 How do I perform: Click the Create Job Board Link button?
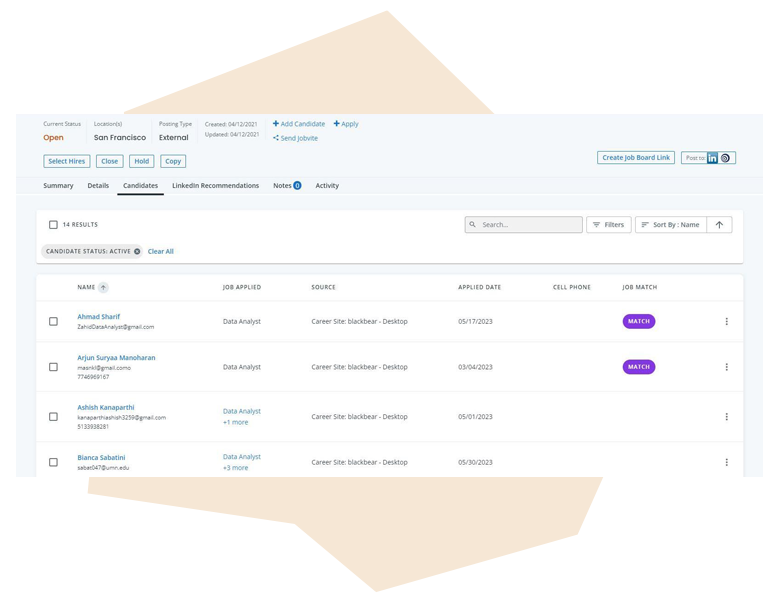(636, 158)
